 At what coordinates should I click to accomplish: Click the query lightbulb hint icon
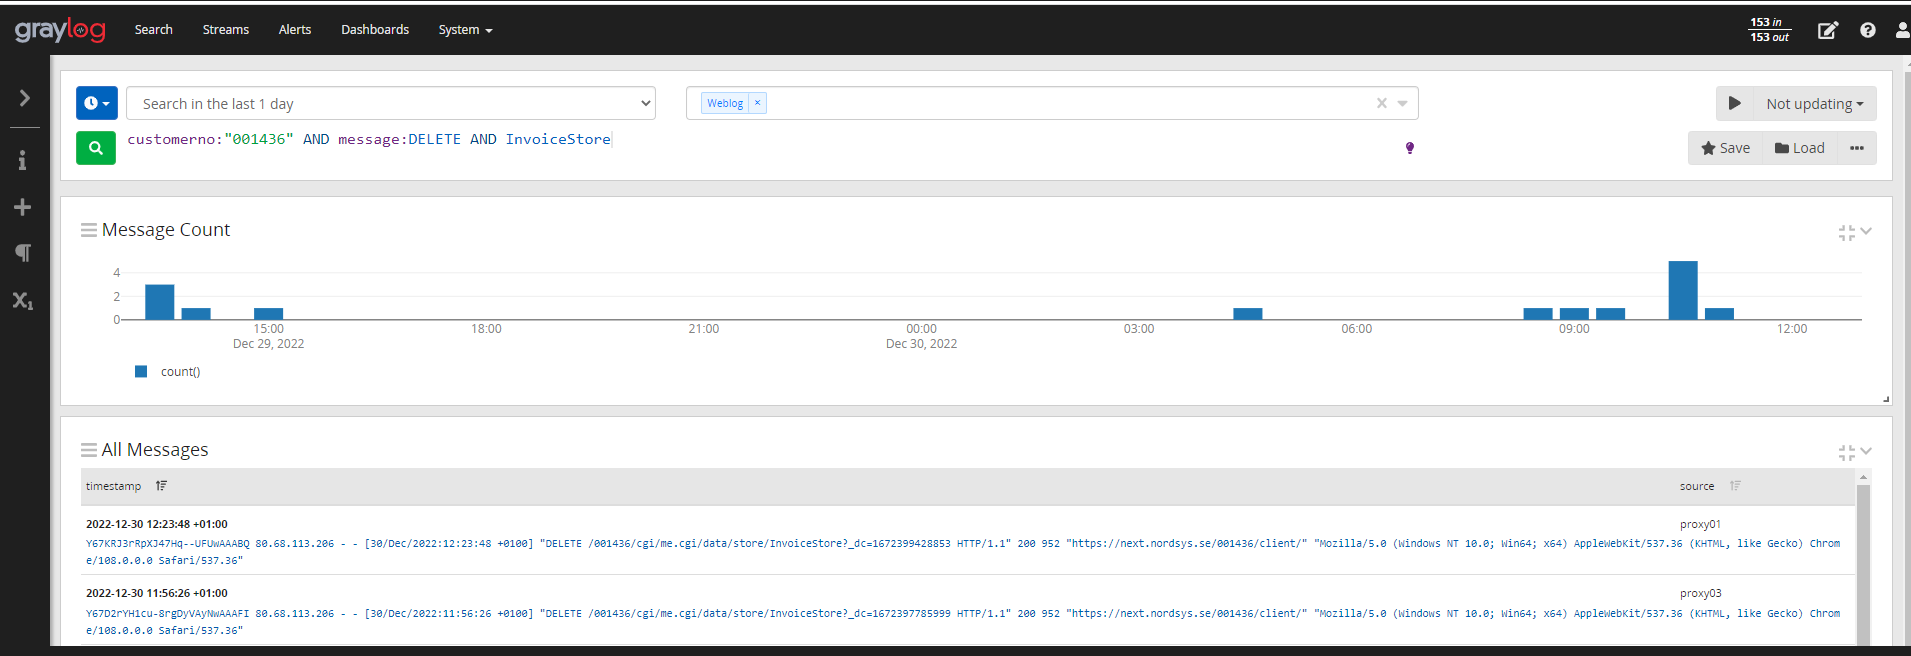pos(1410,148)
